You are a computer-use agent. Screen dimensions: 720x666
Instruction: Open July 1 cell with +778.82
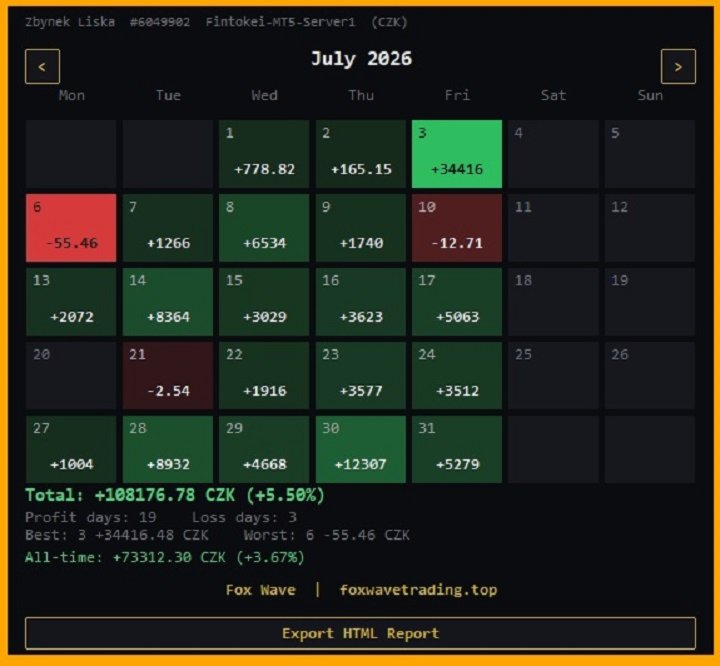[x=264, y=154]
